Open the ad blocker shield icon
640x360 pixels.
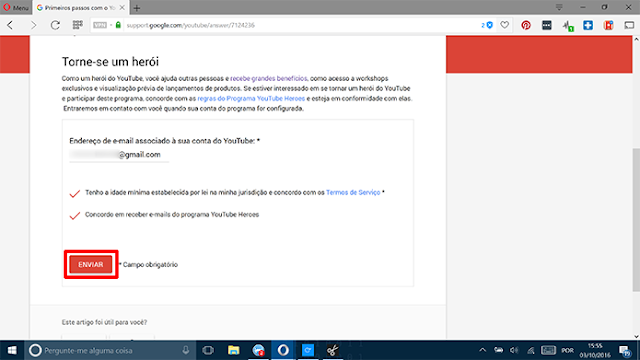point(487,25)
